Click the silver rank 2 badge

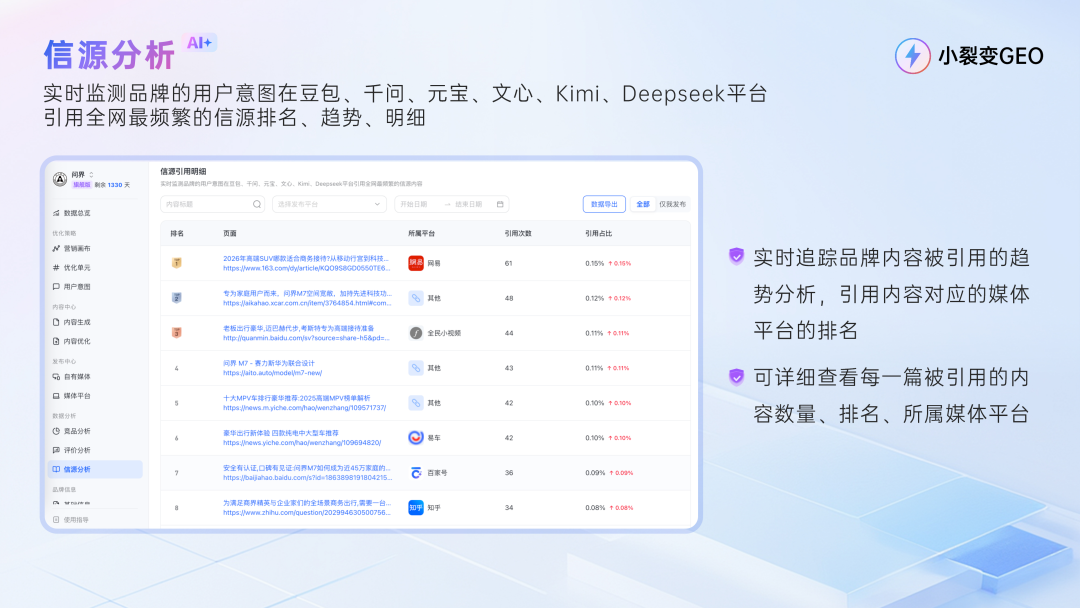click(177, 298)
